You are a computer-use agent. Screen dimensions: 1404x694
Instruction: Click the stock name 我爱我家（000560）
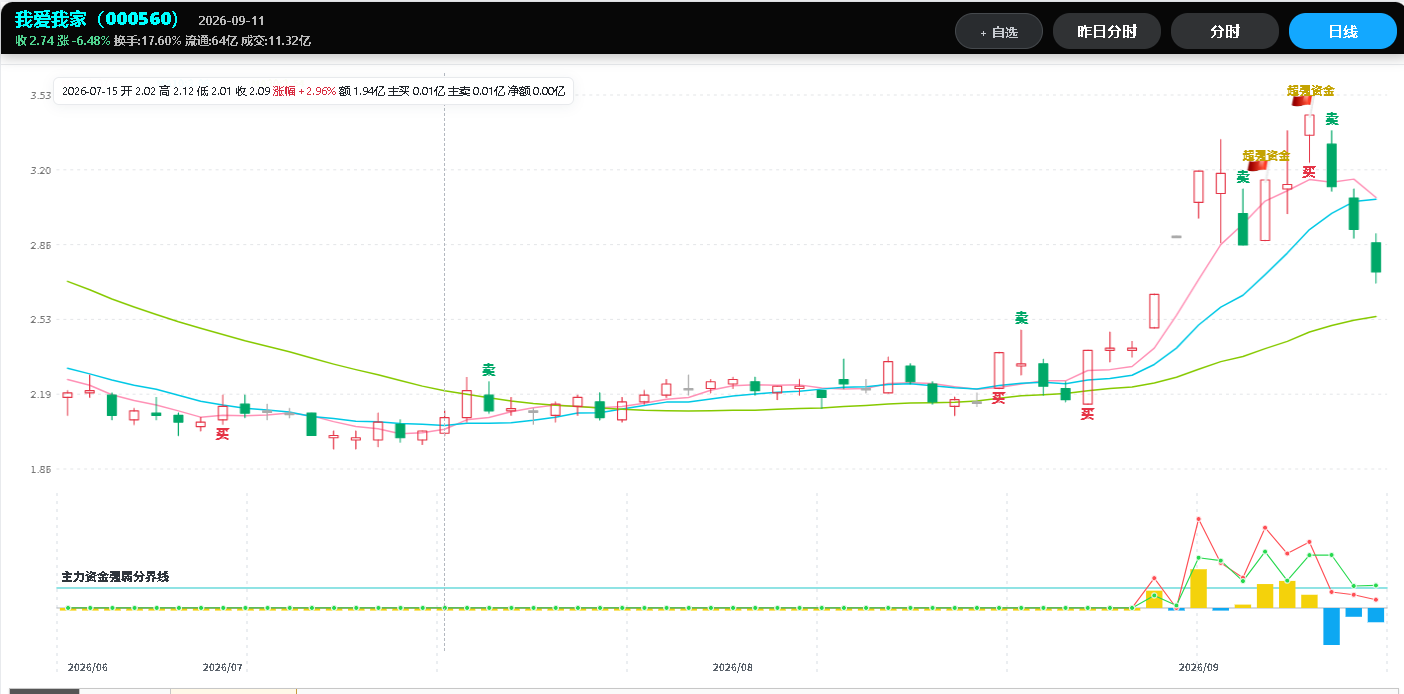[98, 19]
